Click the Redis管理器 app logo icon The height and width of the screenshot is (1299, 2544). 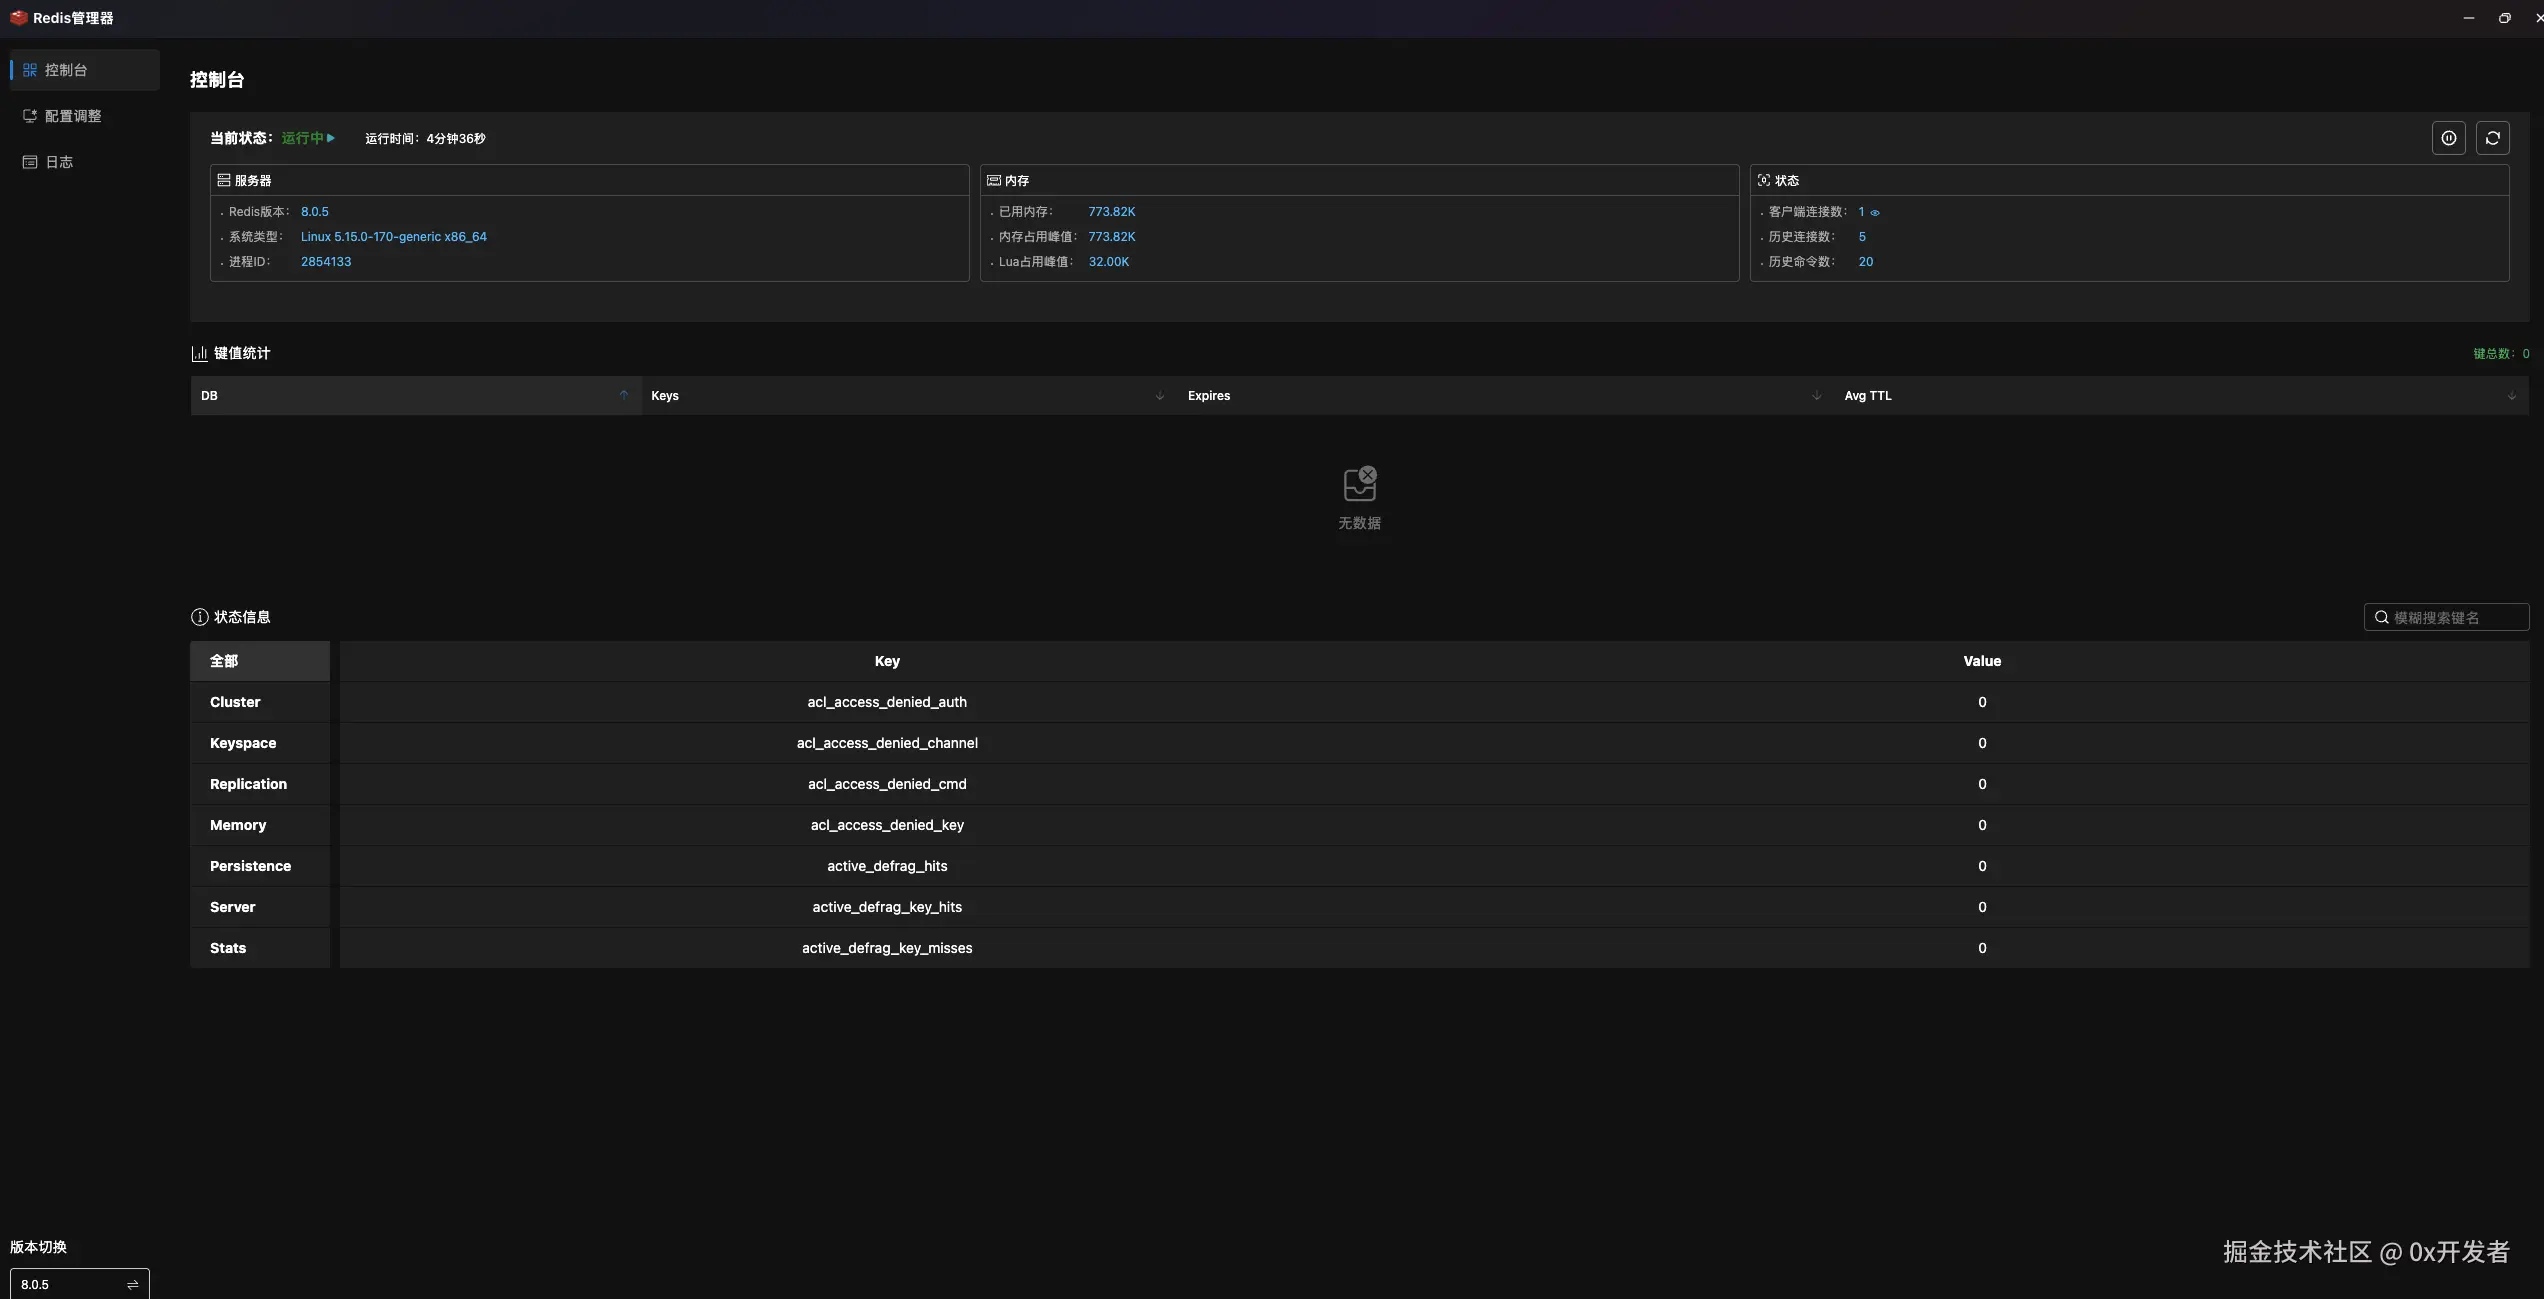coord(18,18)
